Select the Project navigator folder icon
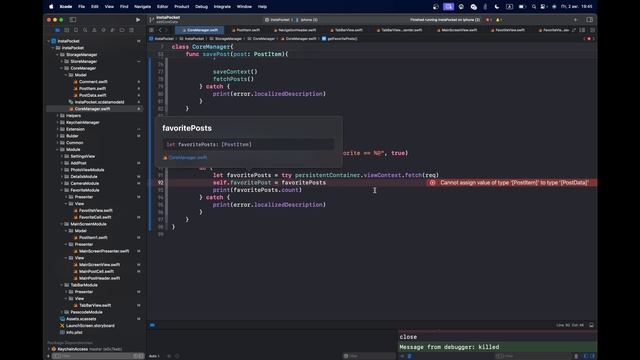This screenshot has height=360, width=640. [58, 30]
